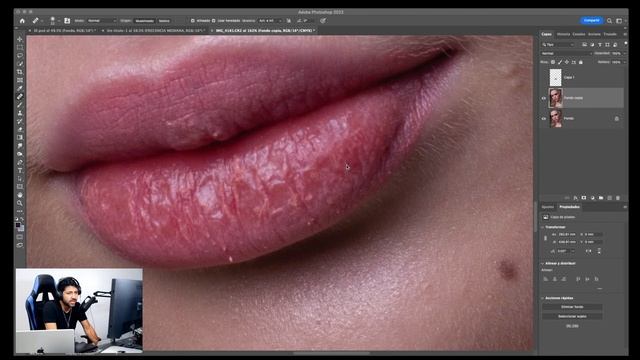Show the Capa 1 layer
Viewport: 640px width, 360px height.
coord(544,77)
